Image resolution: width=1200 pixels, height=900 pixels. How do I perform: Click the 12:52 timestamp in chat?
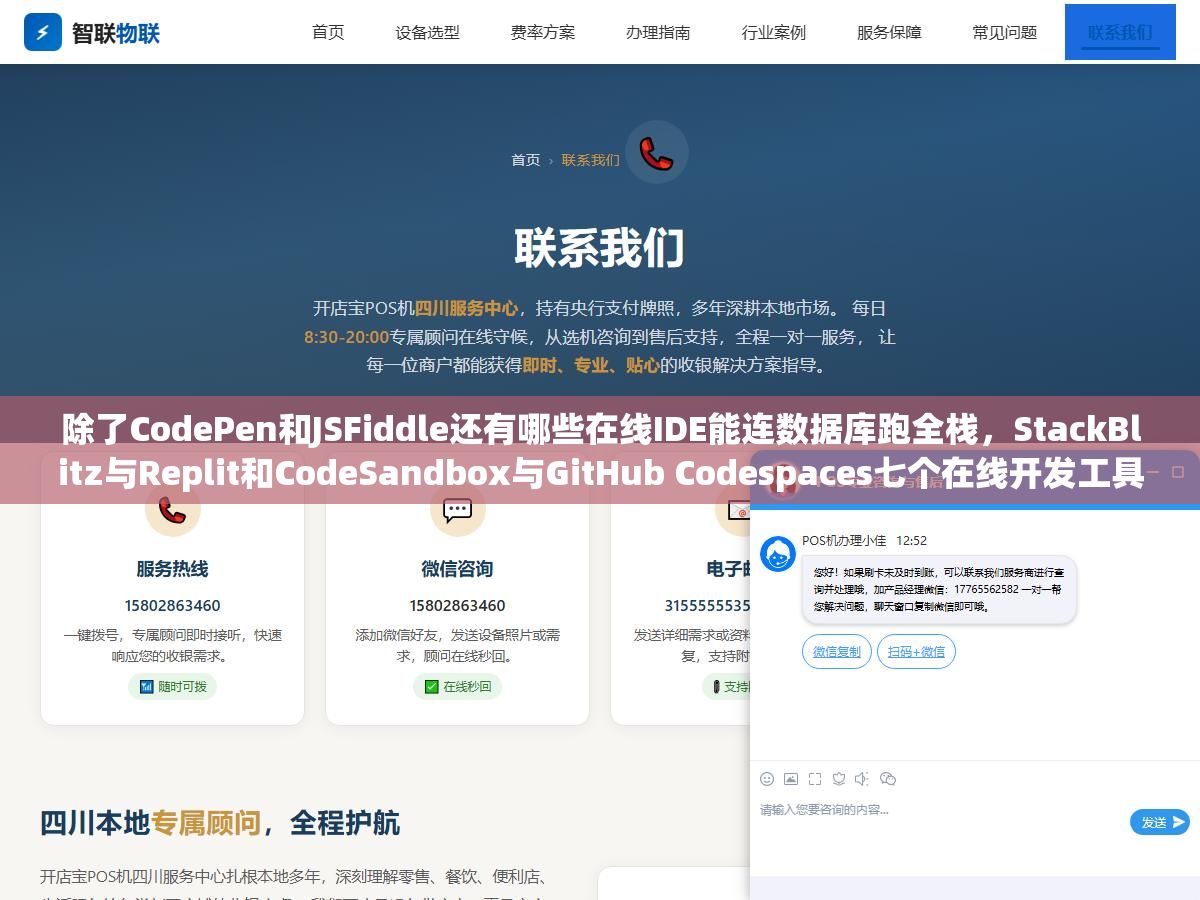pos(911,541)
